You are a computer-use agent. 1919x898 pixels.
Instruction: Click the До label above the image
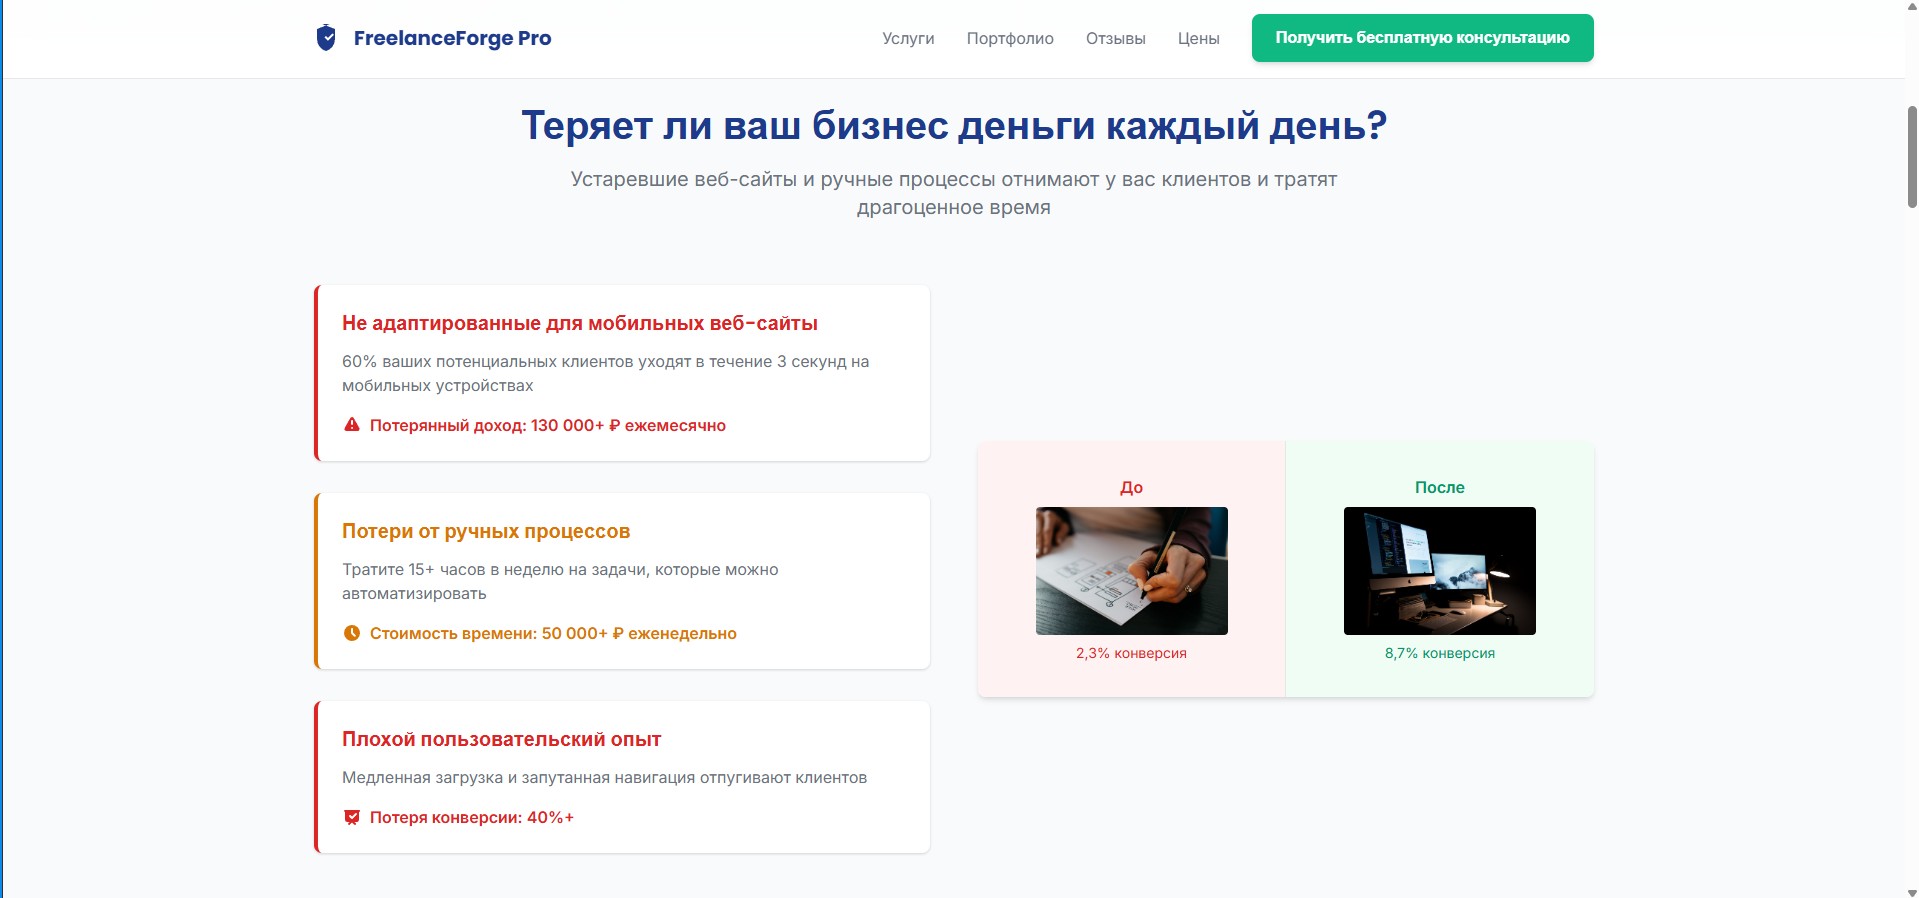point(1131,487)
